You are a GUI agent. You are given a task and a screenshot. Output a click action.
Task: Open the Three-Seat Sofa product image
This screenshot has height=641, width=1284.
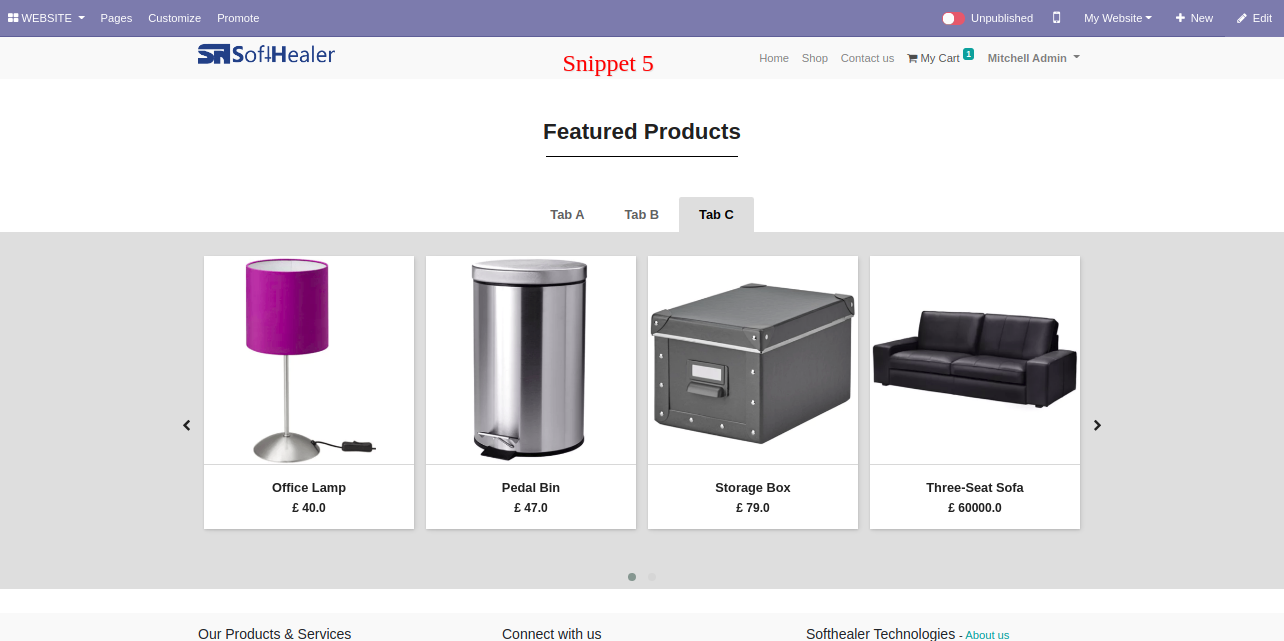coord(975,360)
